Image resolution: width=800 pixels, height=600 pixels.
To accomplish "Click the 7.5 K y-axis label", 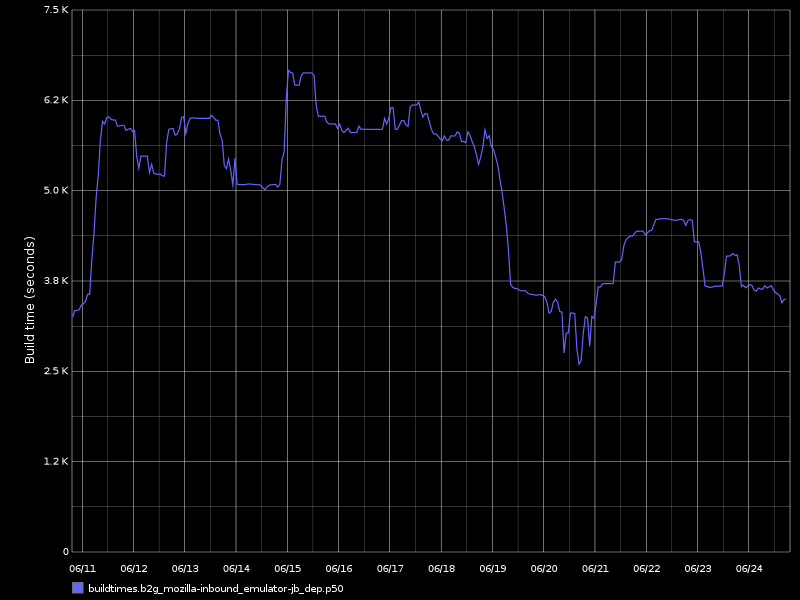I will click(57, 10).
